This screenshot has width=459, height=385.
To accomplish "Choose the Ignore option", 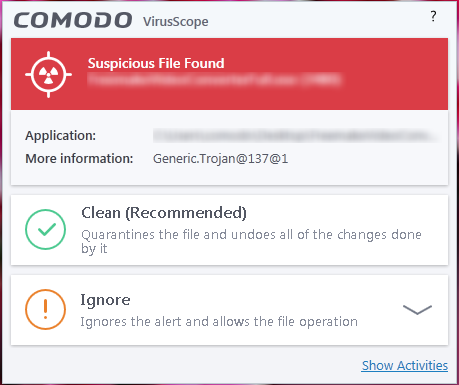I will click(229, 310).
